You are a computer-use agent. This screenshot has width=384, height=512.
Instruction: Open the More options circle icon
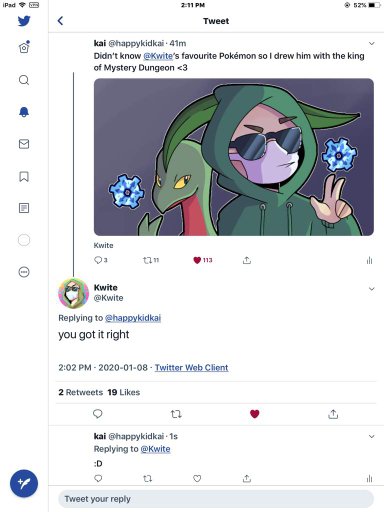pyautogui.click(x=24, y=272)
